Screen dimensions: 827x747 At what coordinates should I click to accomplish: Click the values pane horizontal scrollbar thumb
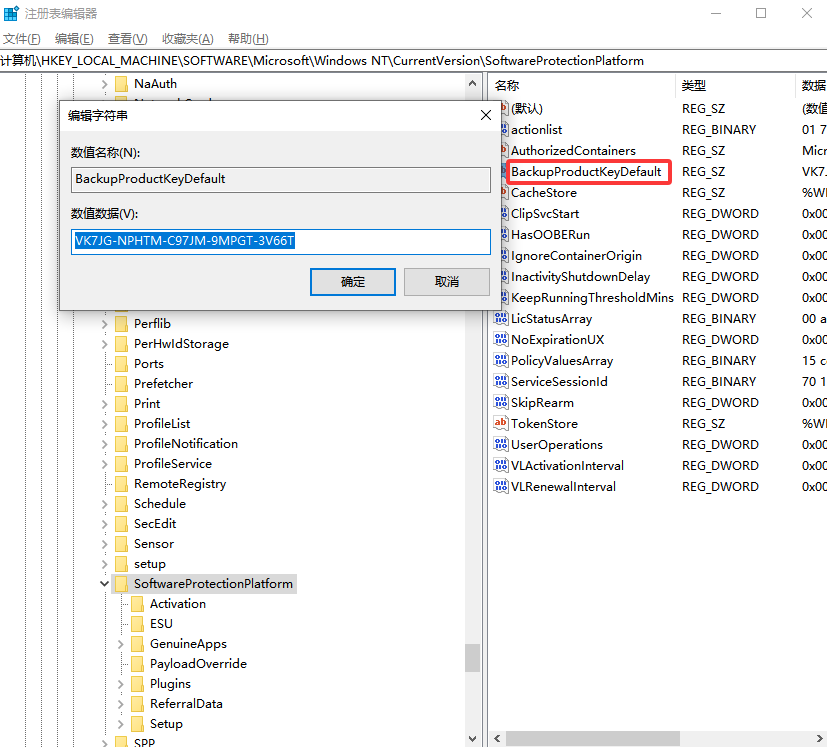(593, 738)
